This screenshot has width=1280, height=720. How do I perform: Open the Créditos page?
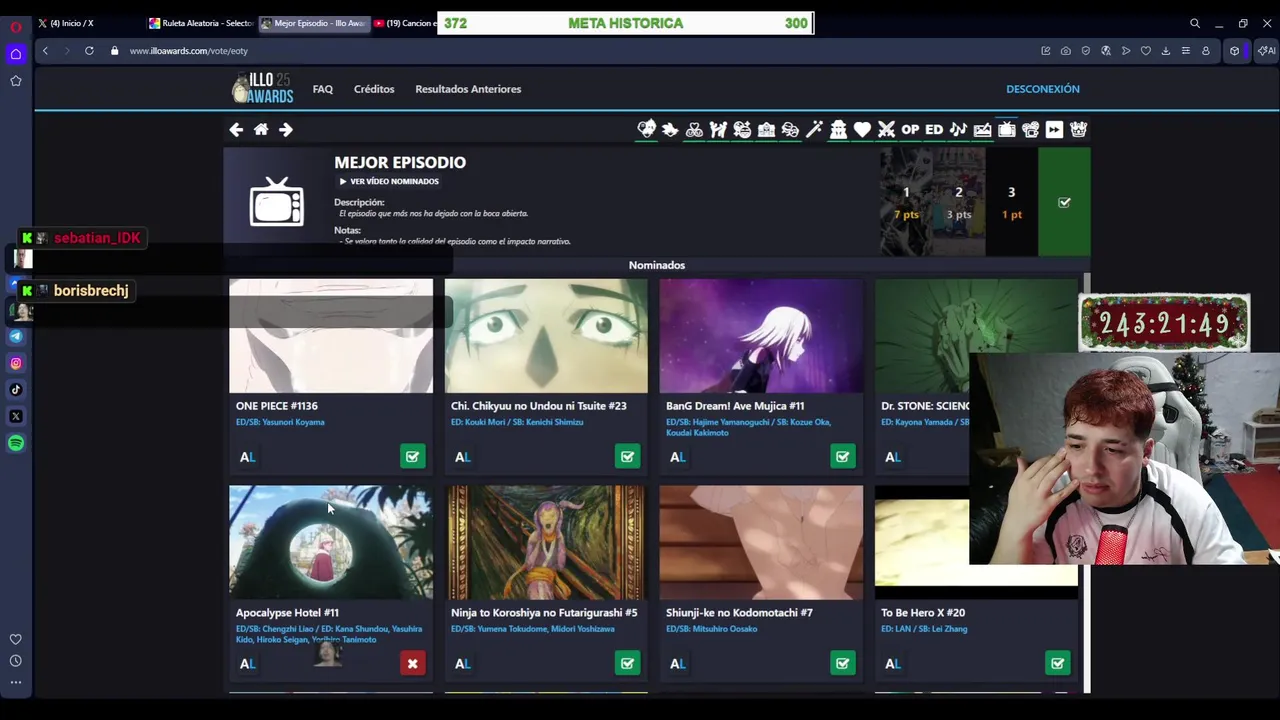point(374,89)
